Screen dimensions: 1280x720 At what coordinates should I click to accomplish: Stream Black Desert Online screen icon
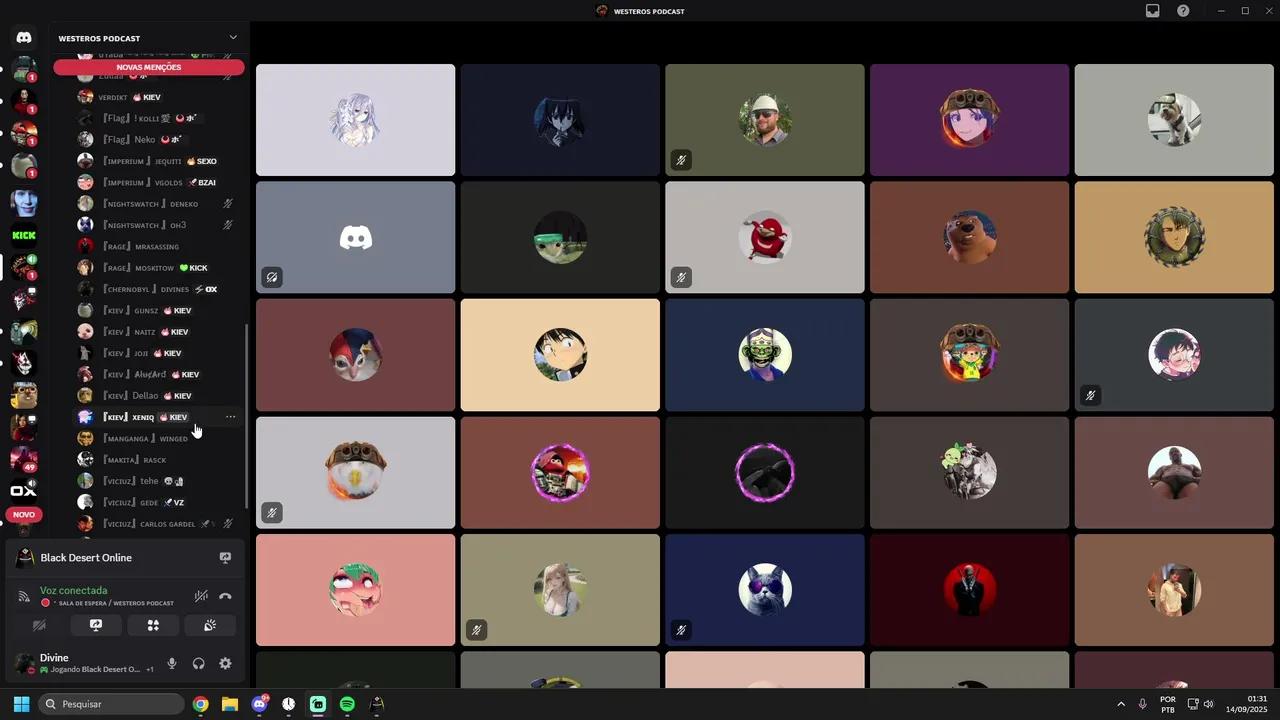coord(225,558)
